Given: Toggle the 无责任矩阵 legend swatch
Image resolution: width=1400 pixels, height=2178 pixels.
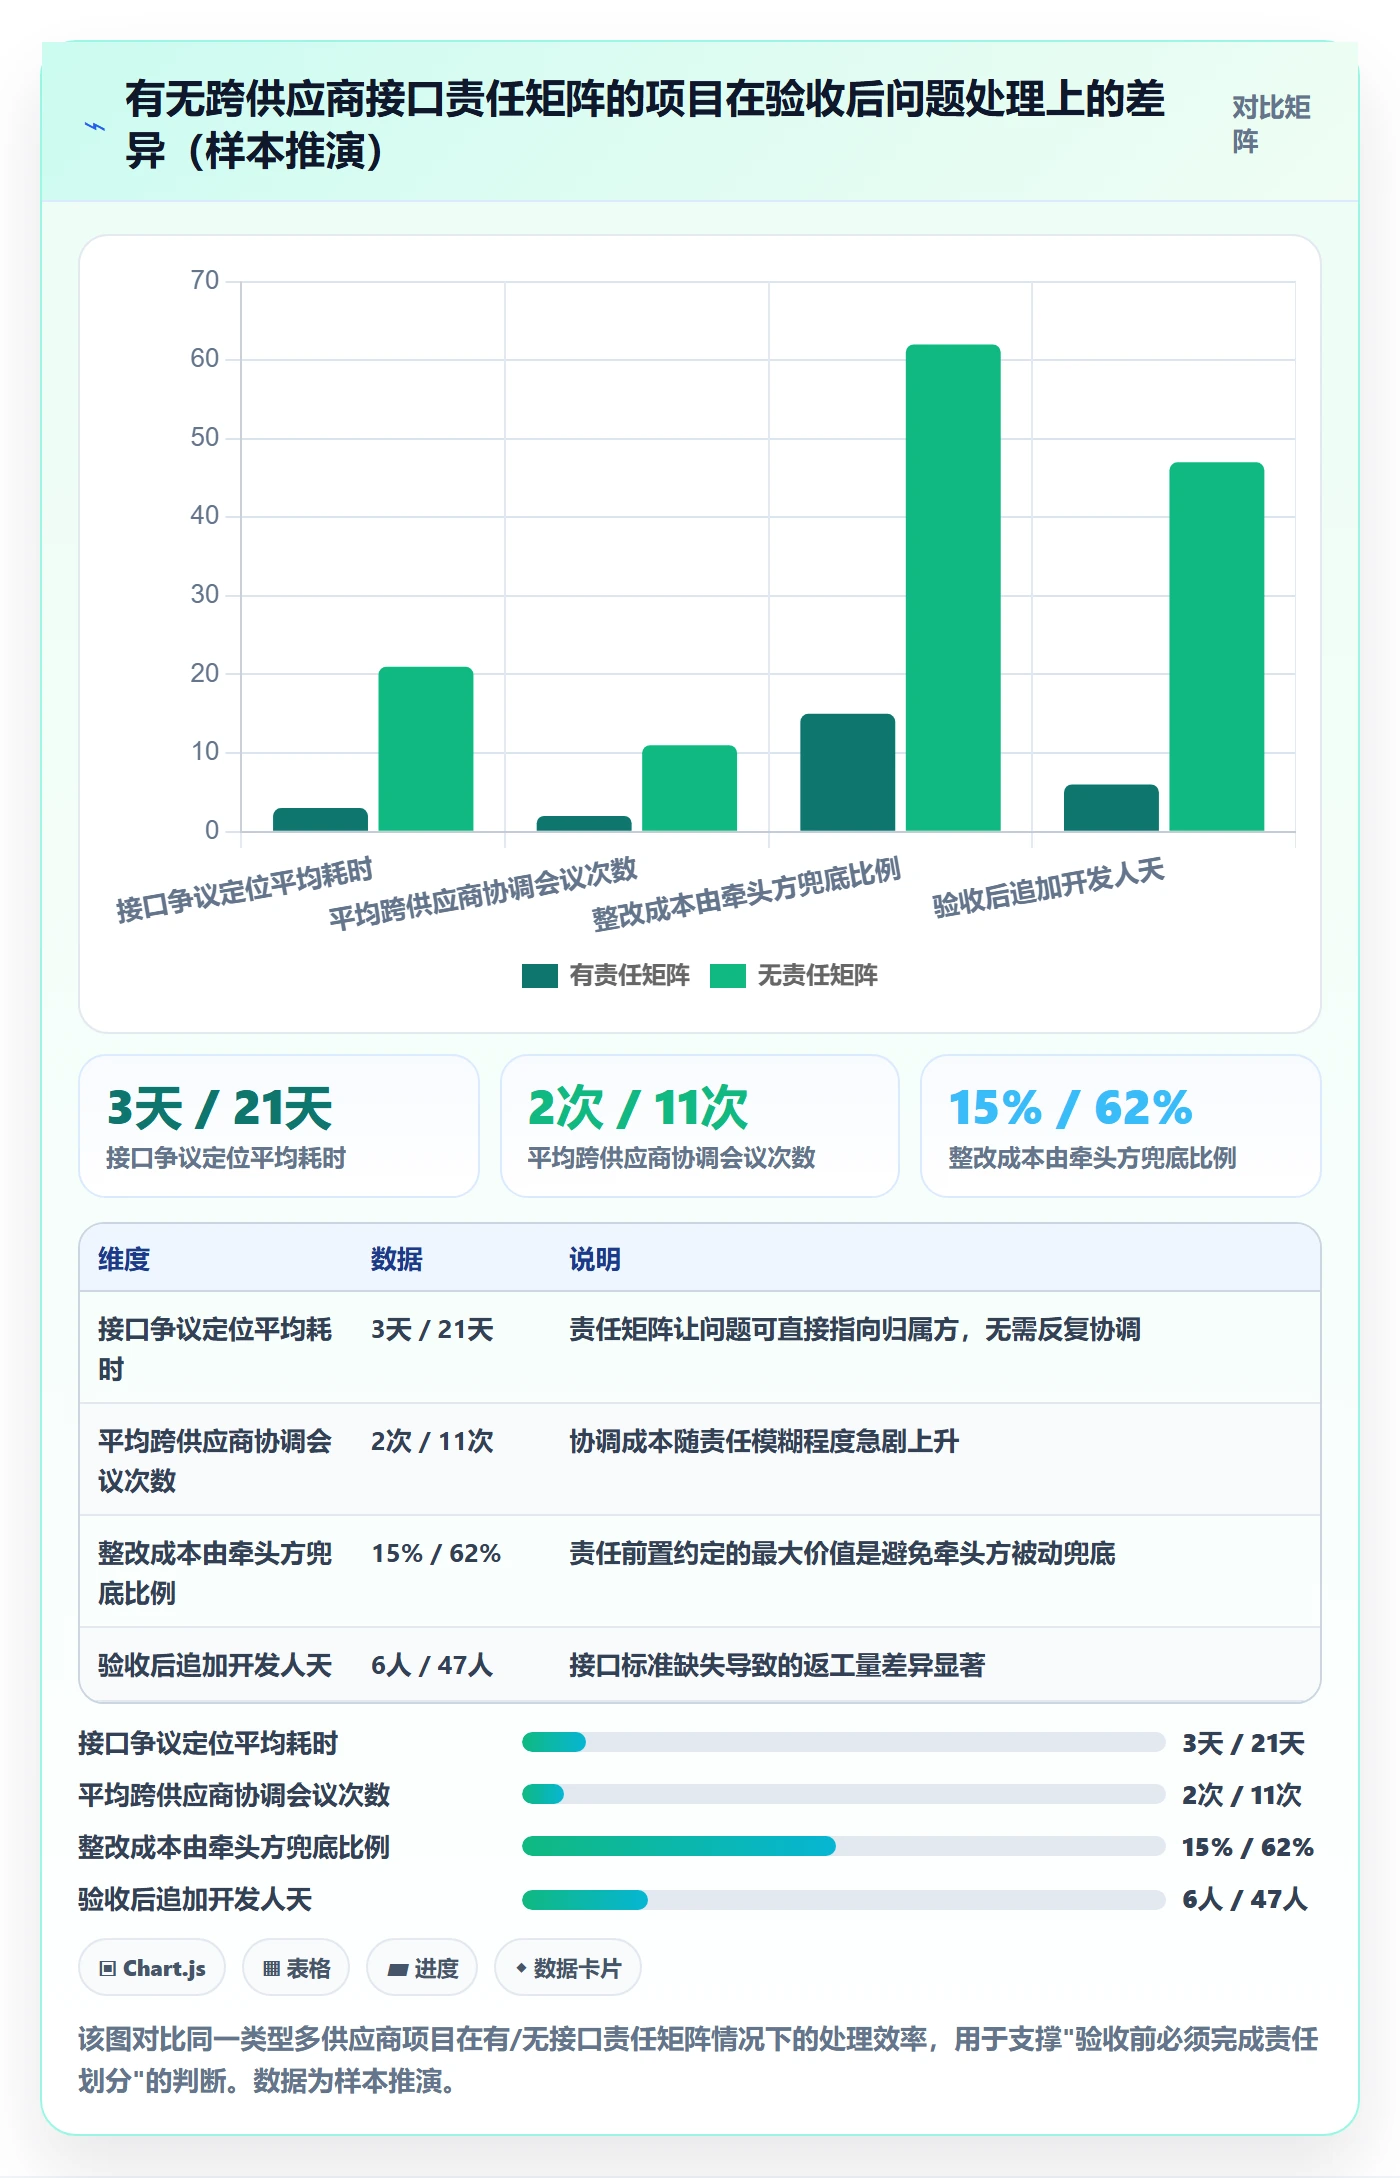Looking at the screenshot, I should (727, 976).
